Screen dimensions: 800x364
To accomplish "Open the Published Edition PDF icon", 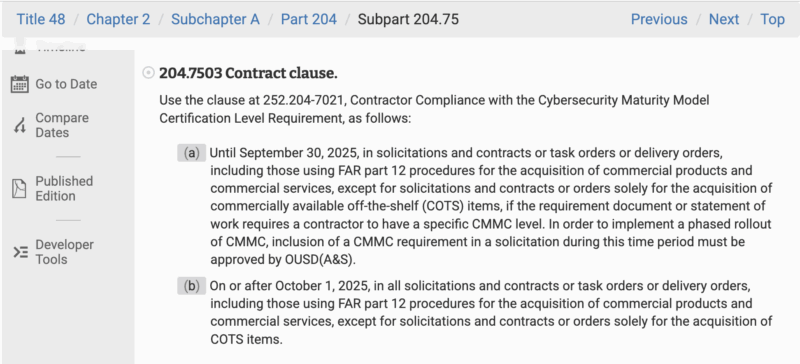I will coord(19,188).
